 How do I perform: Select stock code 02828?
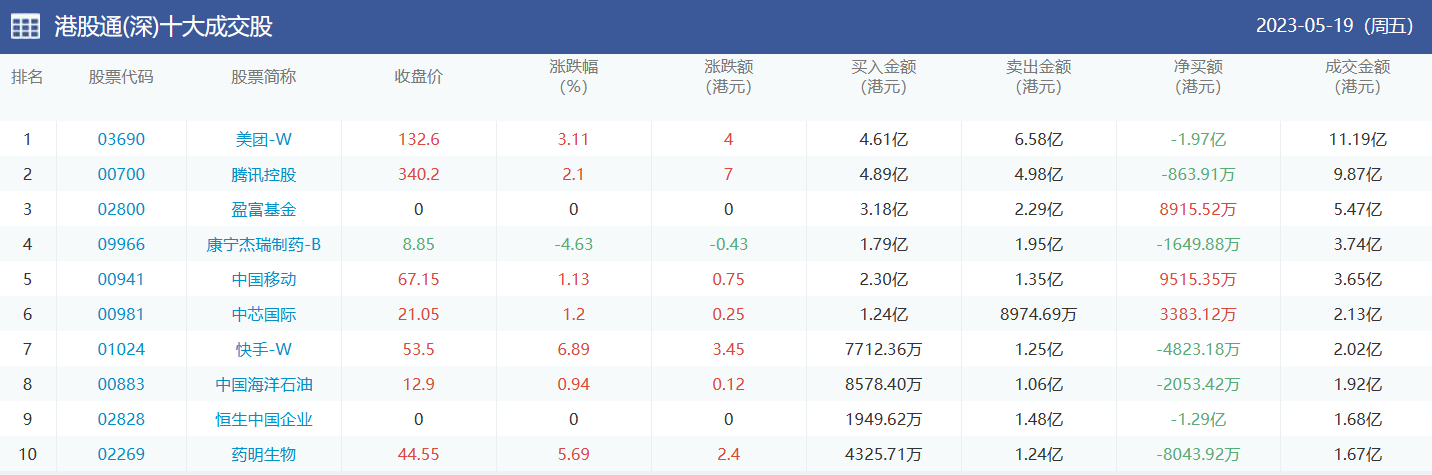click(x=121, y=420)
